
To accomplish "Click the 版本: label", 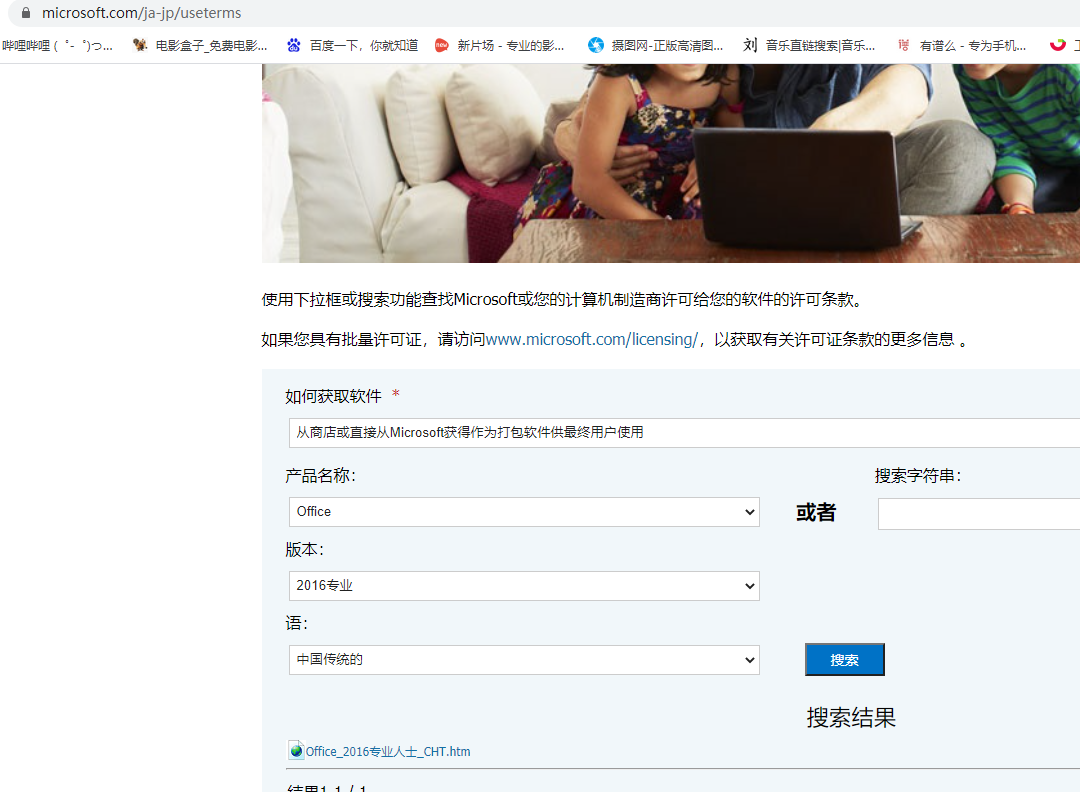I will tap(304, 550).
